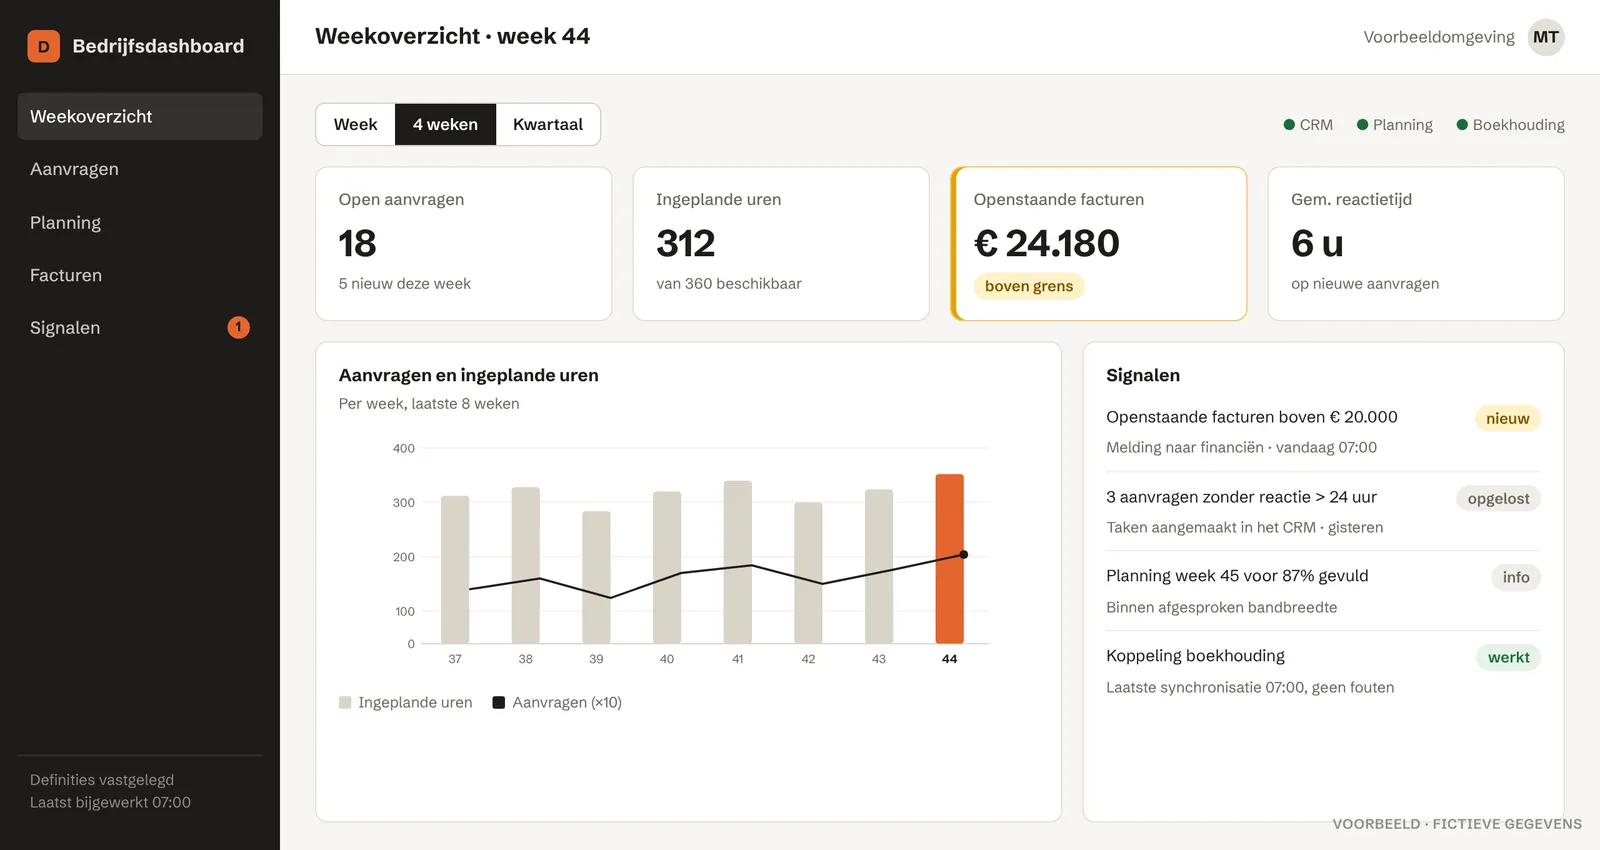Click the Aanvragen (×10) legend swatch
The height and width of the screenshot is (850, 1600).
click(499, 703)
